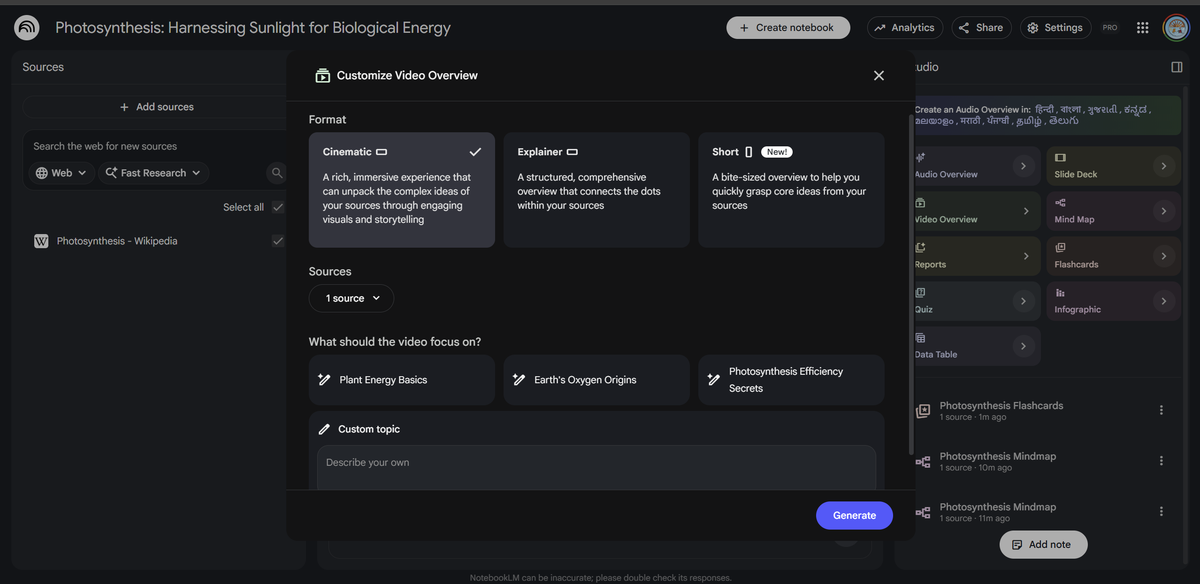Screen dimensions: 1200x584
Task: Click the Audio Overview tile icon
Action: click(920, 157)
